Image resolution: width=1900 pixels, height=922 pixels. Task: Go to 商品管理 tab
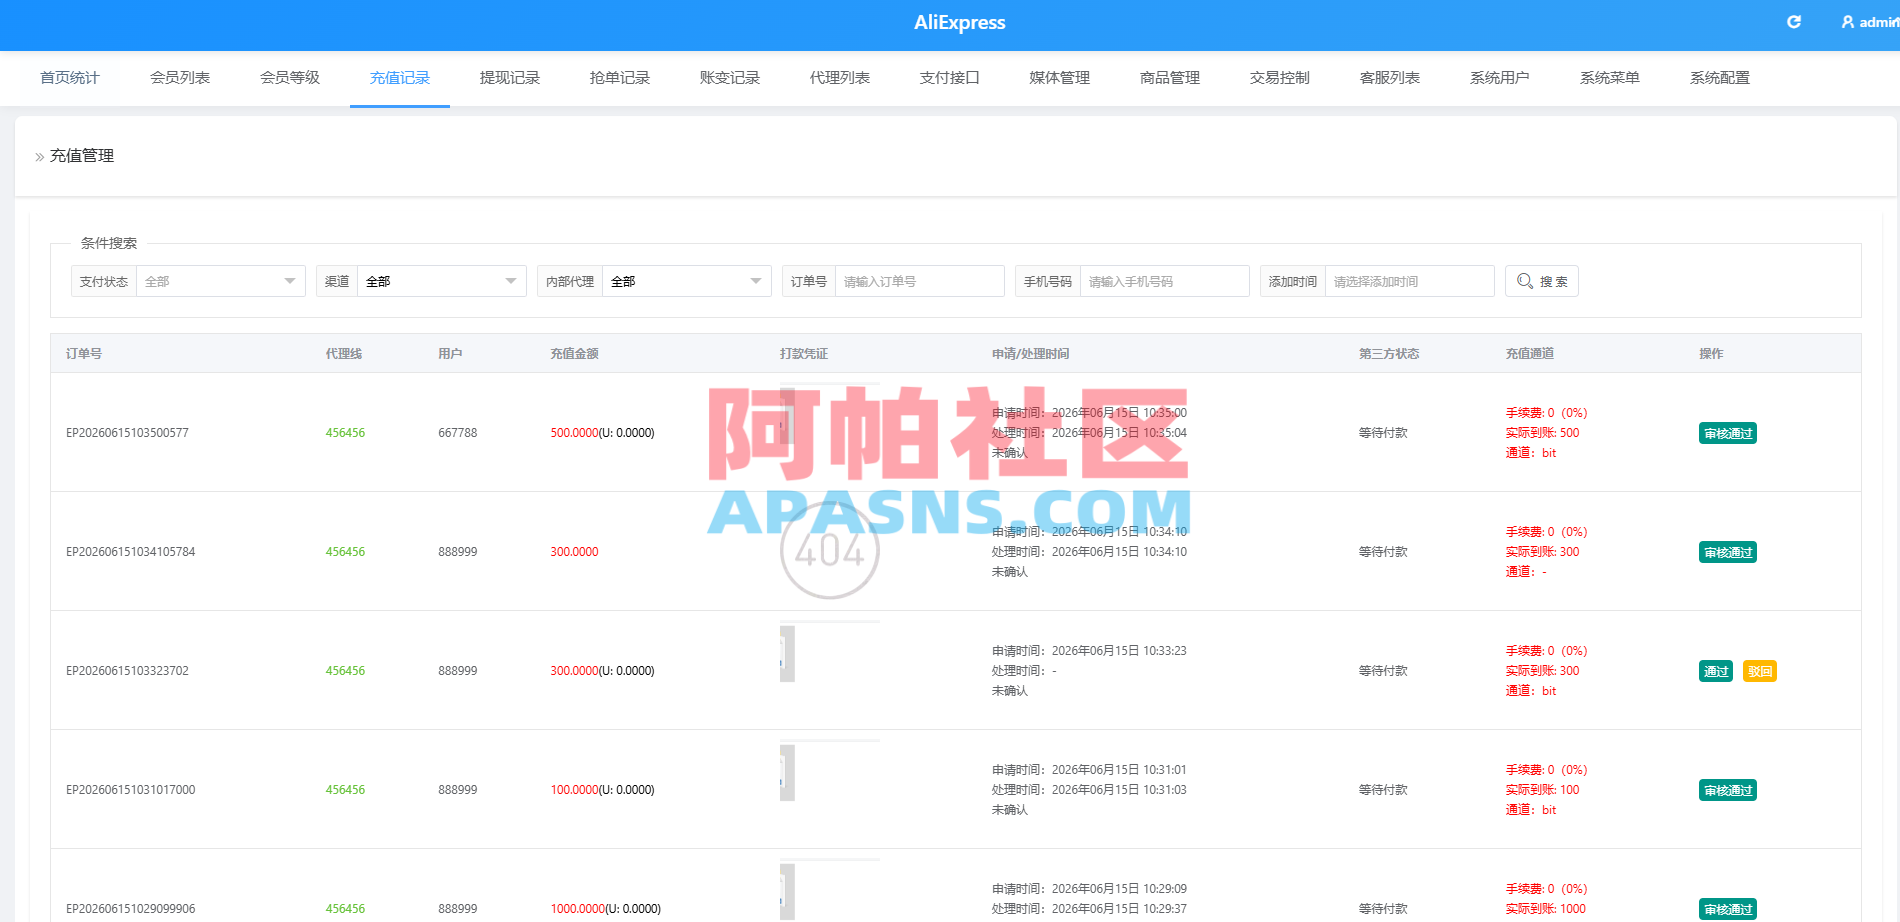pos(1170,78)
